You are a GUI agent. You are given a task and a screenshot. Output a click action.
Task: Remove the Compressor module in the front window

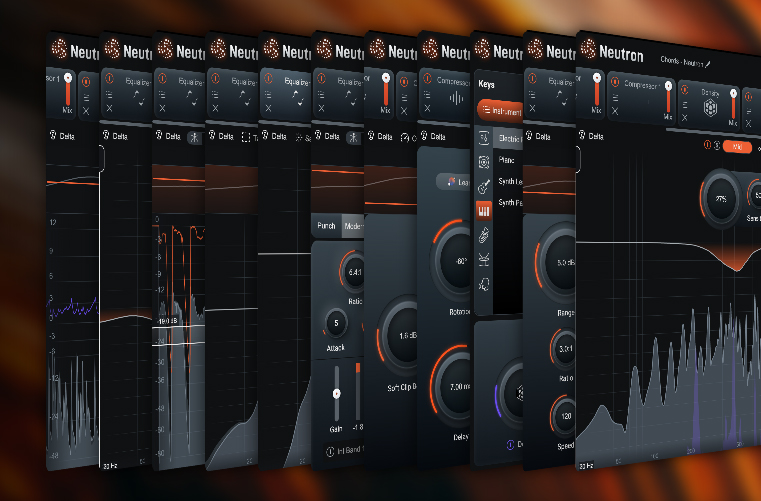click(615, 111)
